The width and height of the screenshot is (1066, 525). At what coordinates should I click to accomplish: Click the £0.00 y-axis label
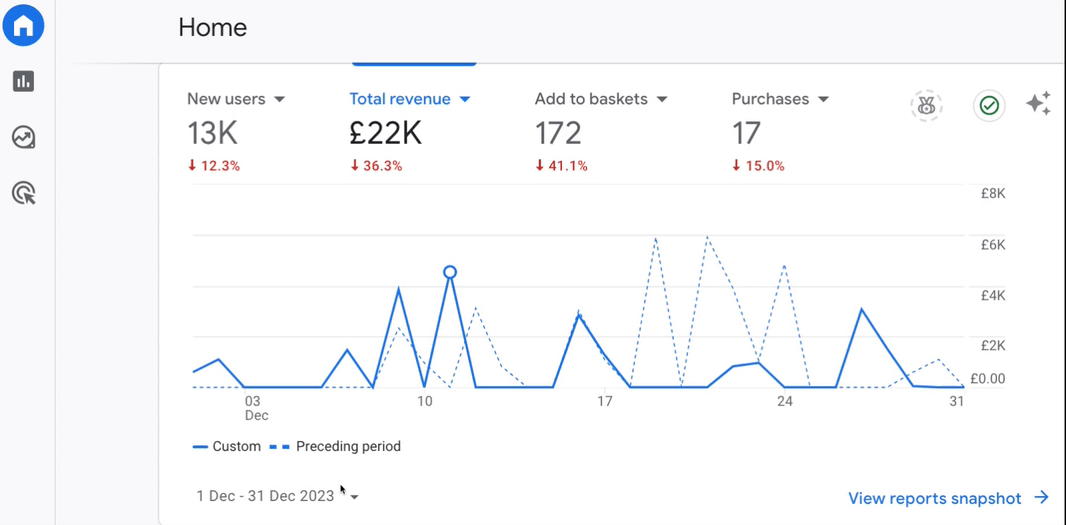coord(986,378)
